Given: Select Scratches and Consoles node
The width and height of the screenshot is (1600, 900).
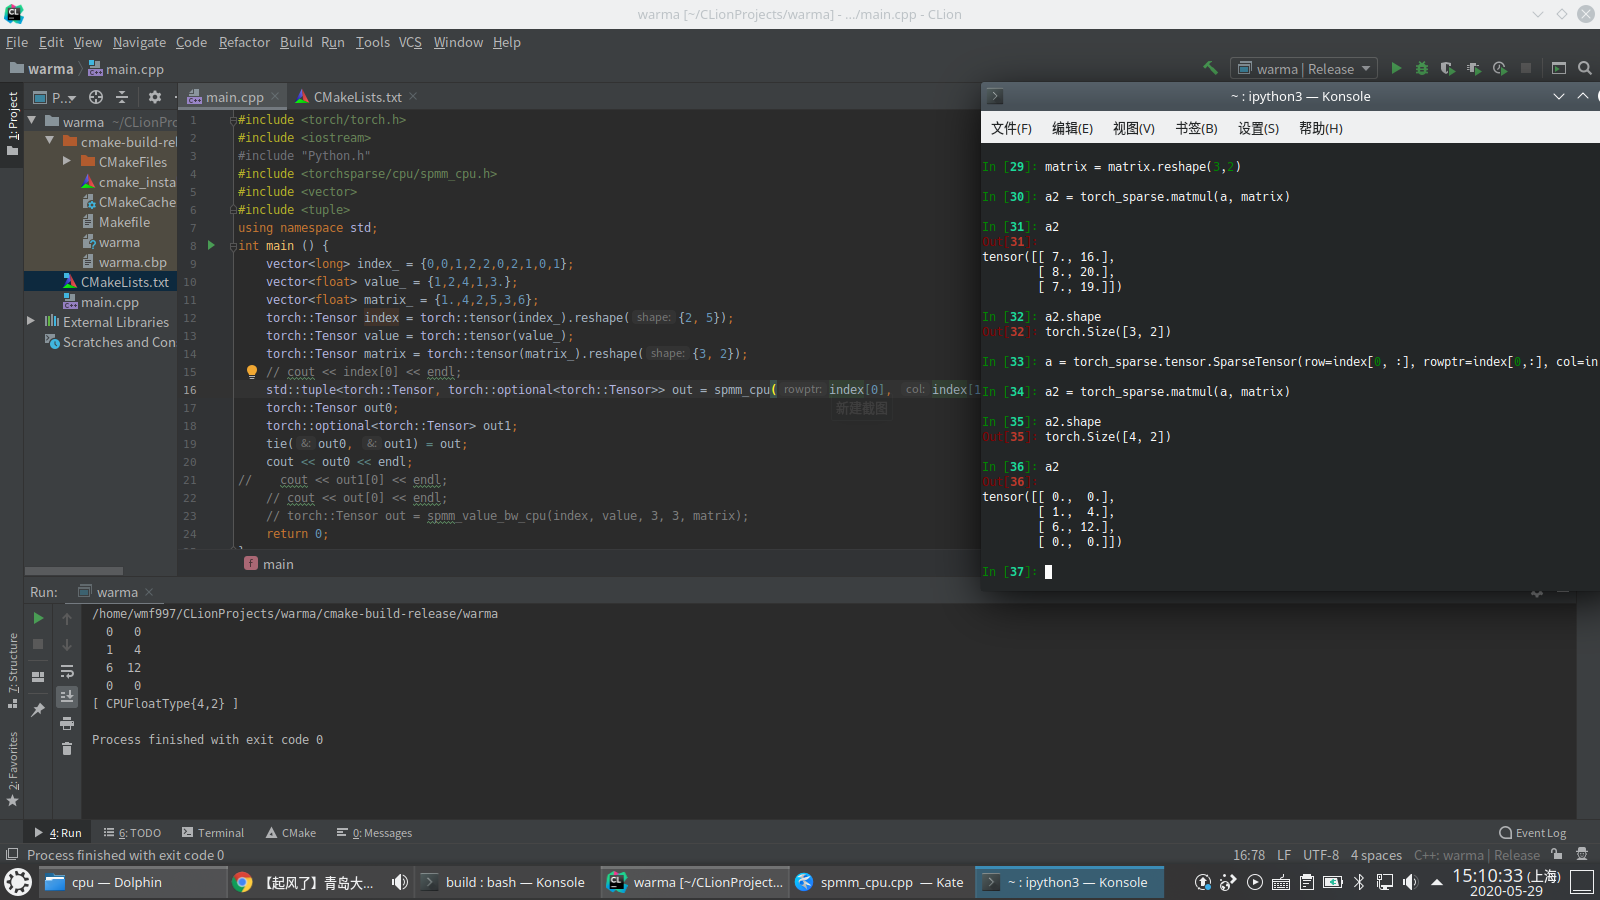Looking at the screenshot, I should pos(110,342).
